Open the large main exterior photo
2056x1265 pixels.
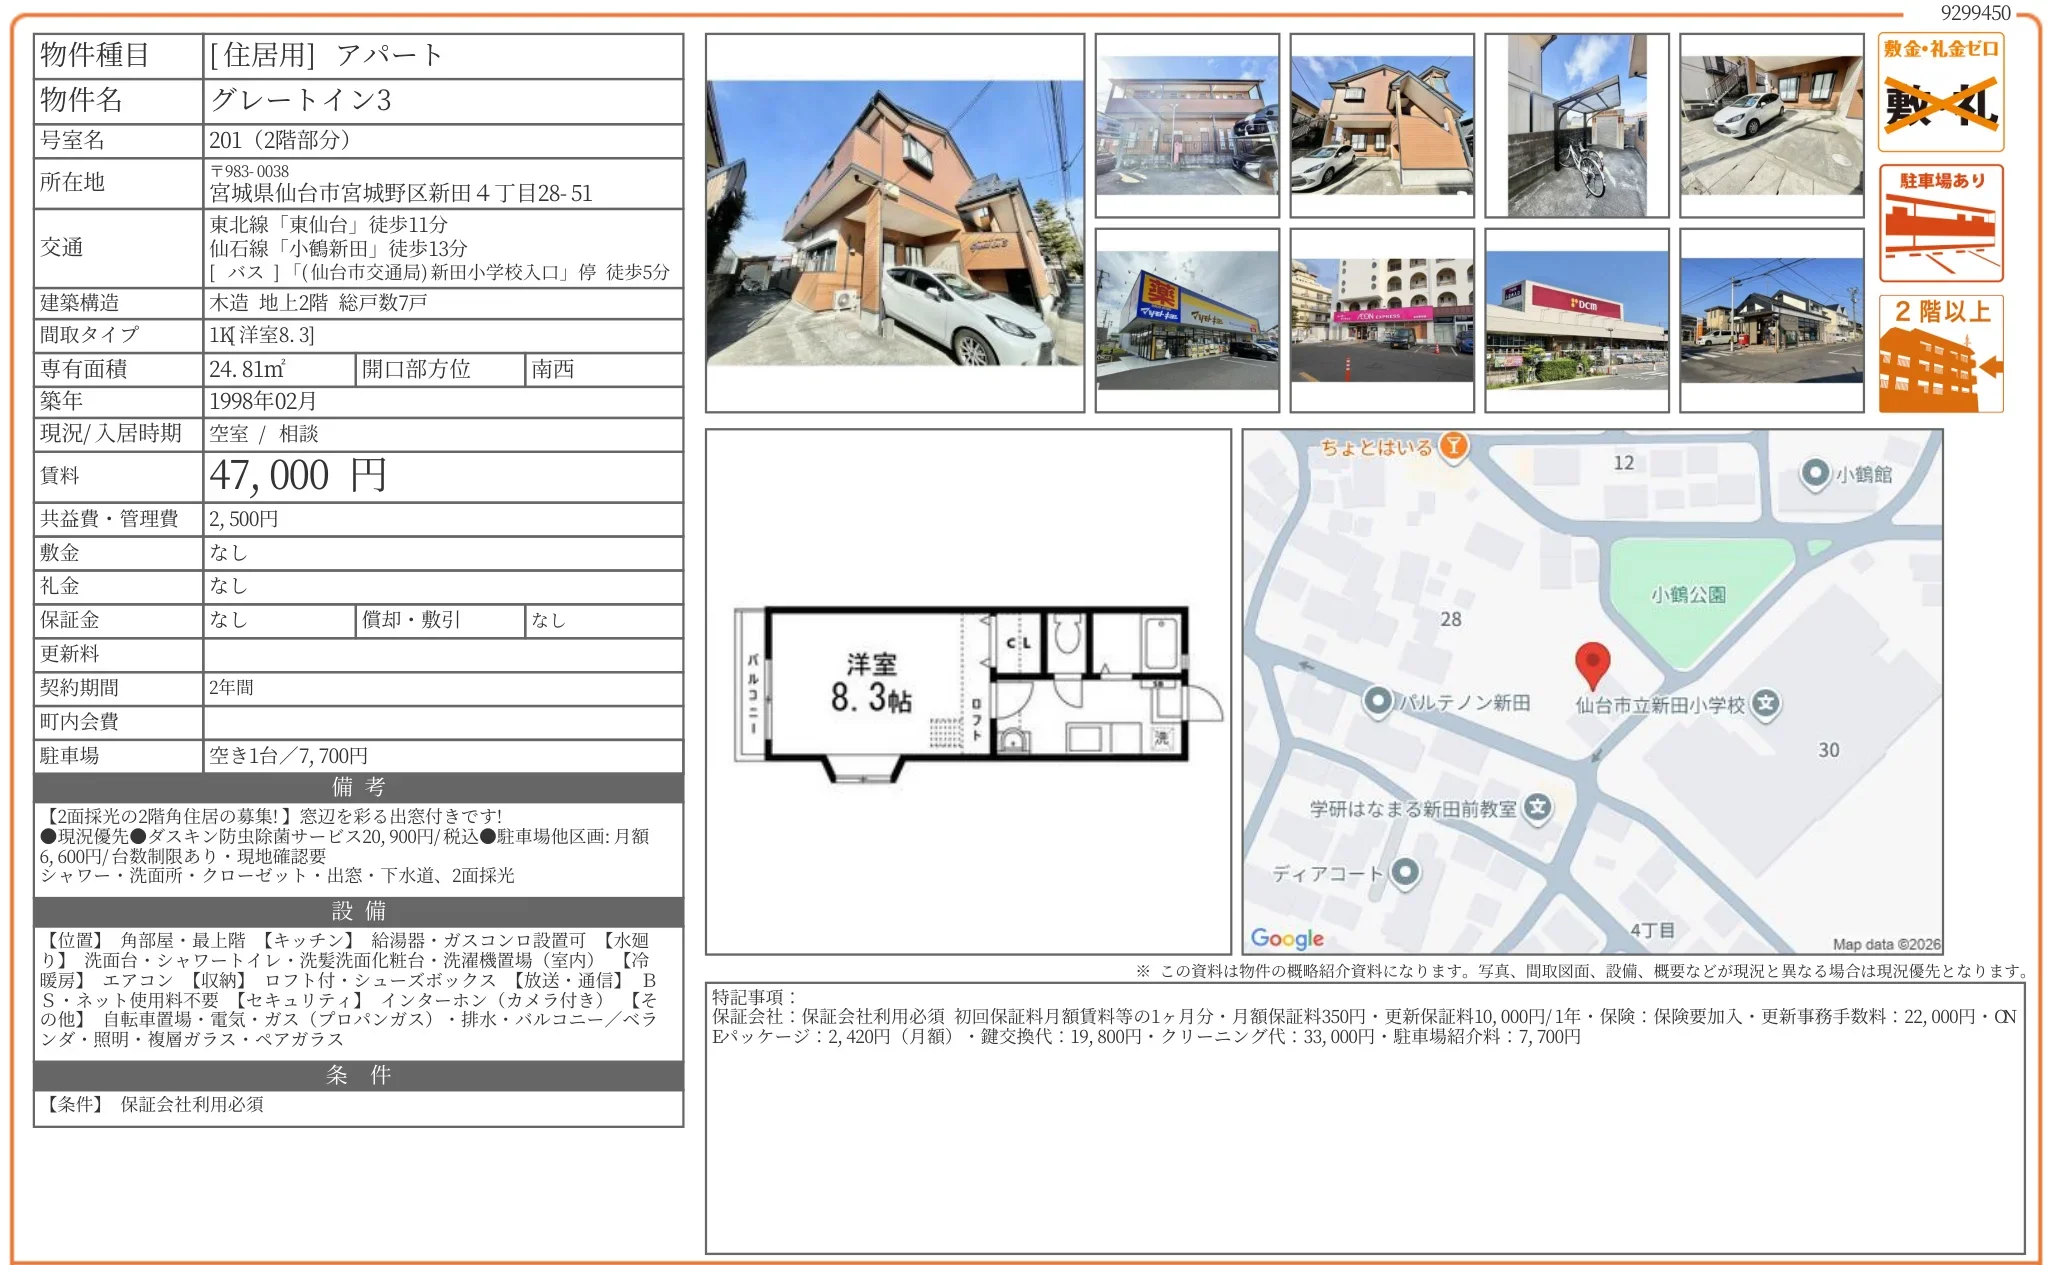coord(895,223)
